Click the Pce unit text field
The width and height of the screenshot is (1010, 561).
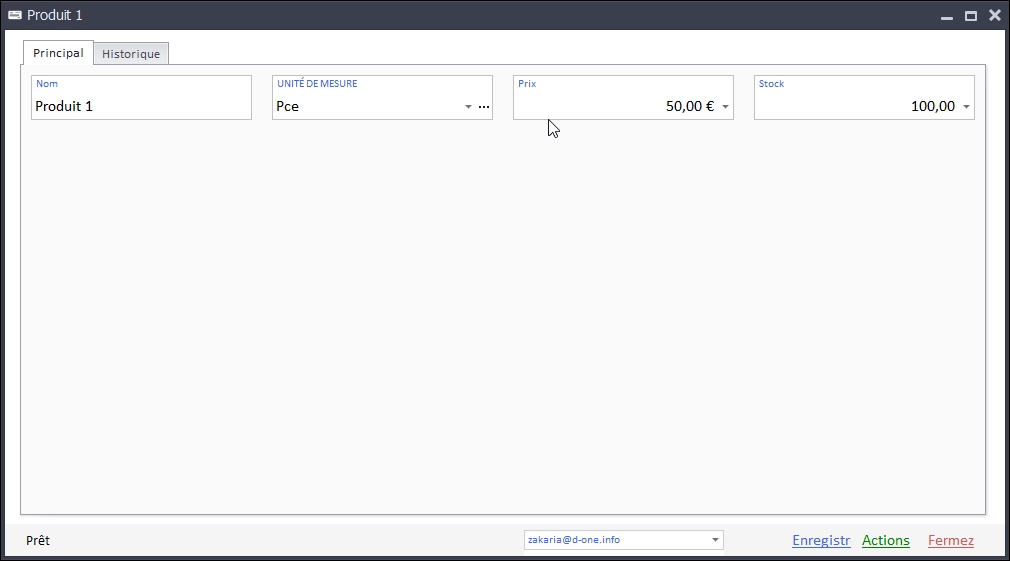[x=365, y=106]
